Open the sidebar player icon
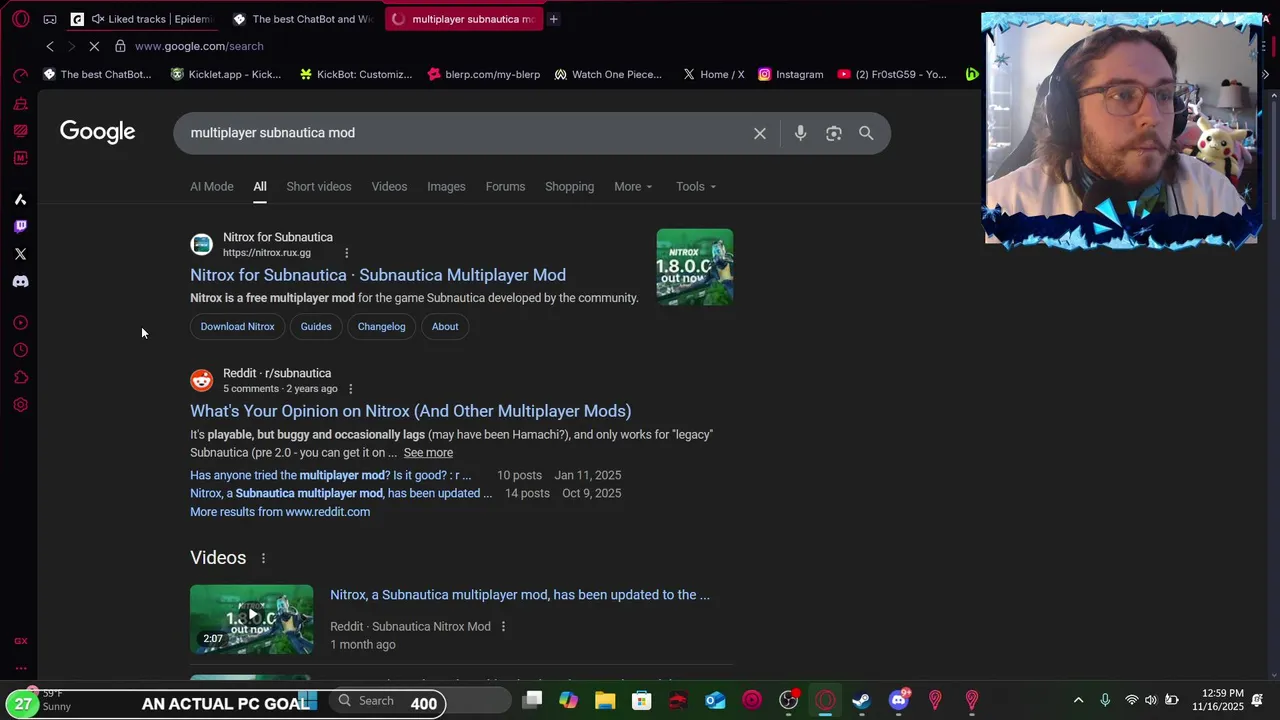Viewport: 1280px width, 720px height. 20,323
